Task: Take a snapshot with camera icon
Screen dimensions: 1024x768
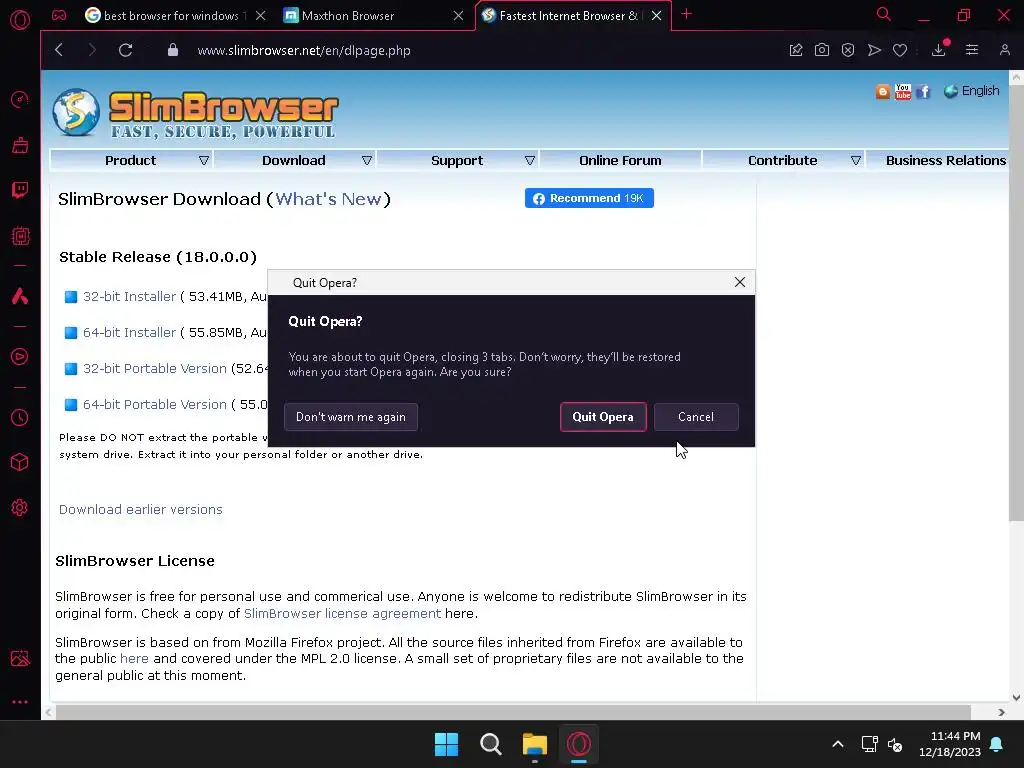Action: coord(822,50)
